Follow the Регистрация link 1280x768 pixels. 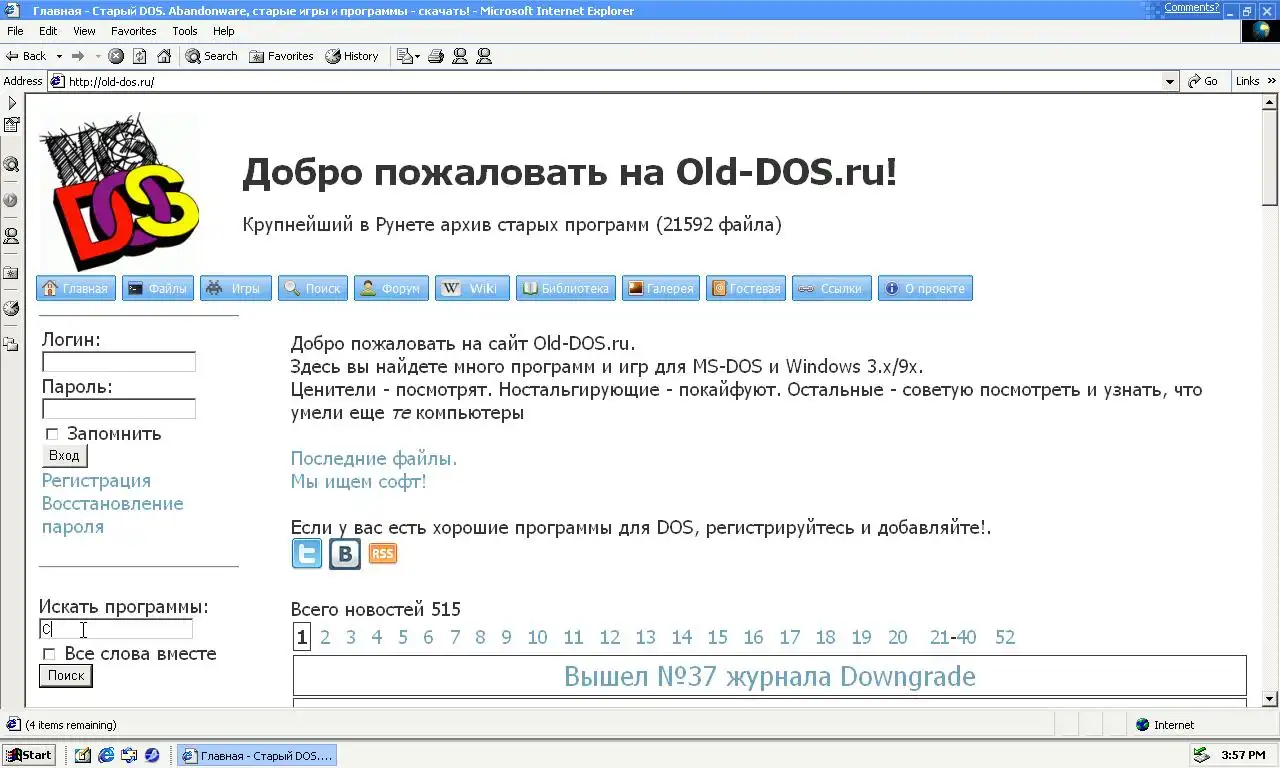pos(96,481)
